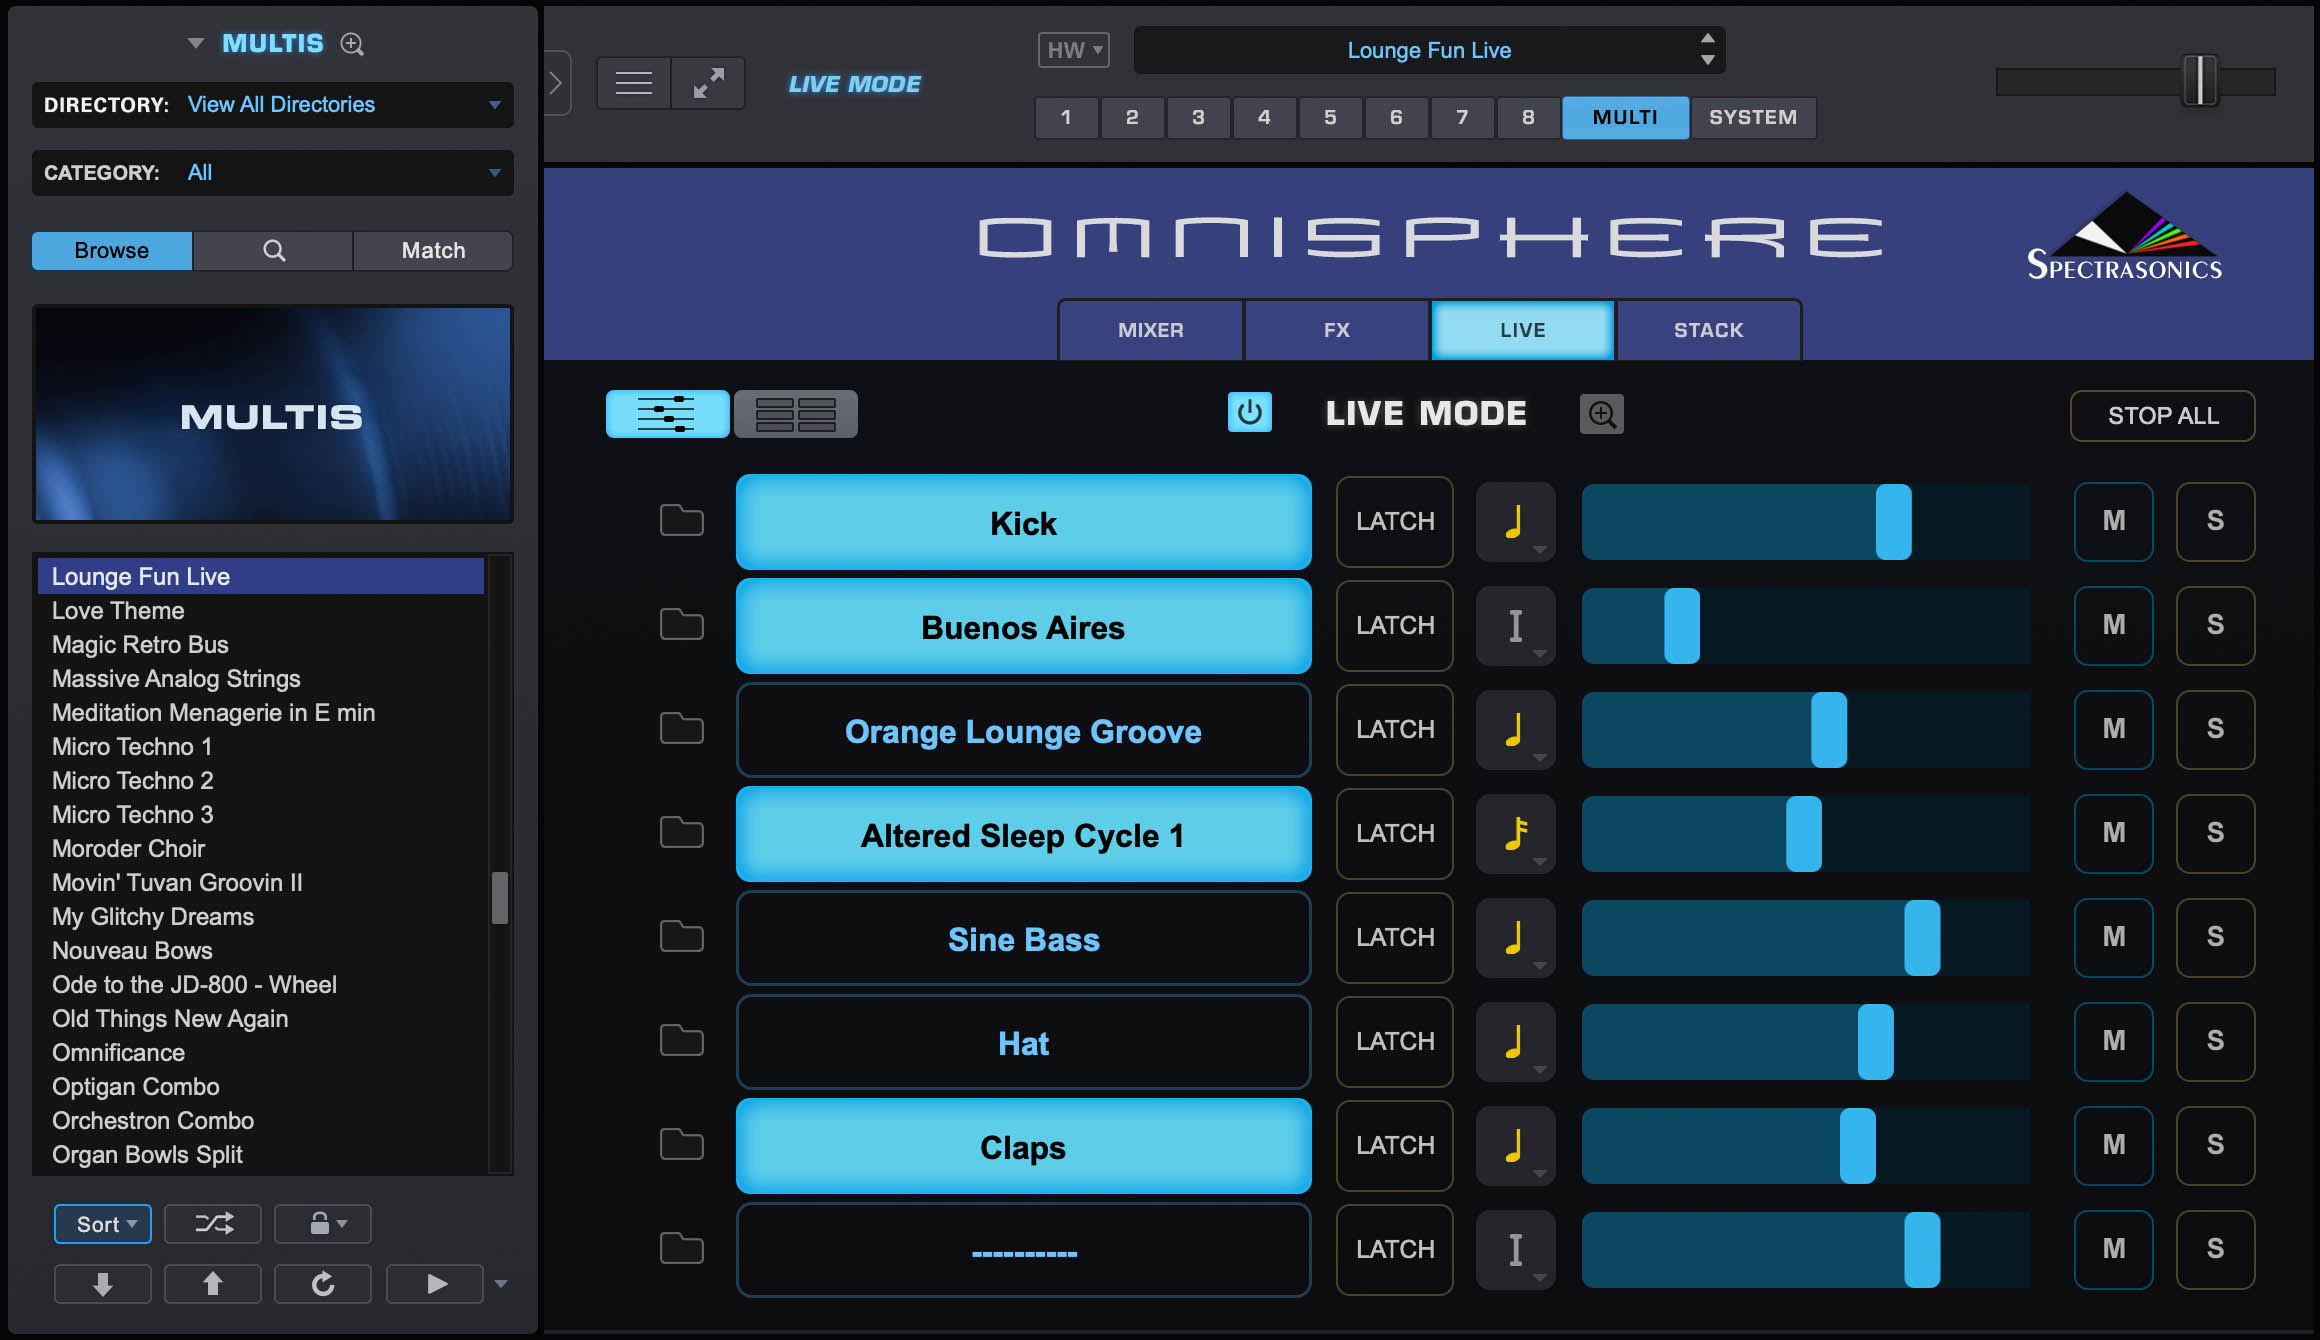Switch to the MIXER tab
This screenshot has height=1340, width=2320.
click(1150, 330)
